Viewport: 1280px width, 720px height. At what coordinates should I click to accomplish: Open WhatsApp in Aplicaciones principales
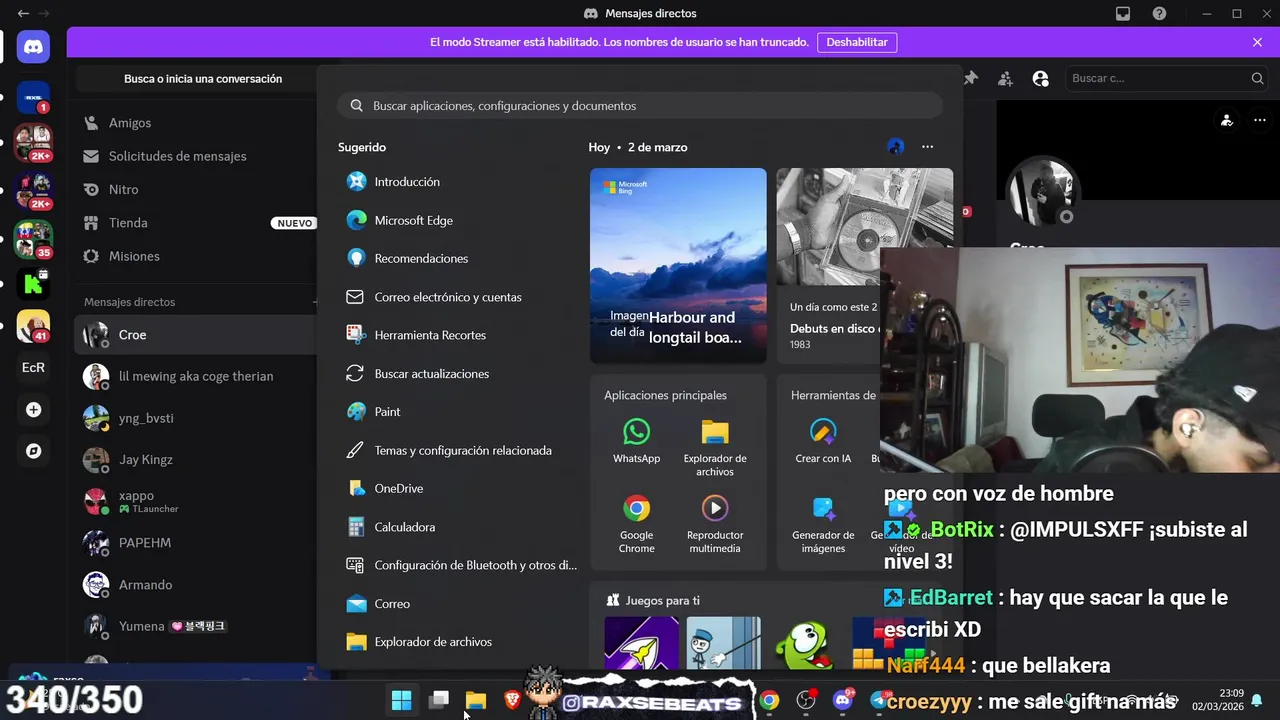636,440
